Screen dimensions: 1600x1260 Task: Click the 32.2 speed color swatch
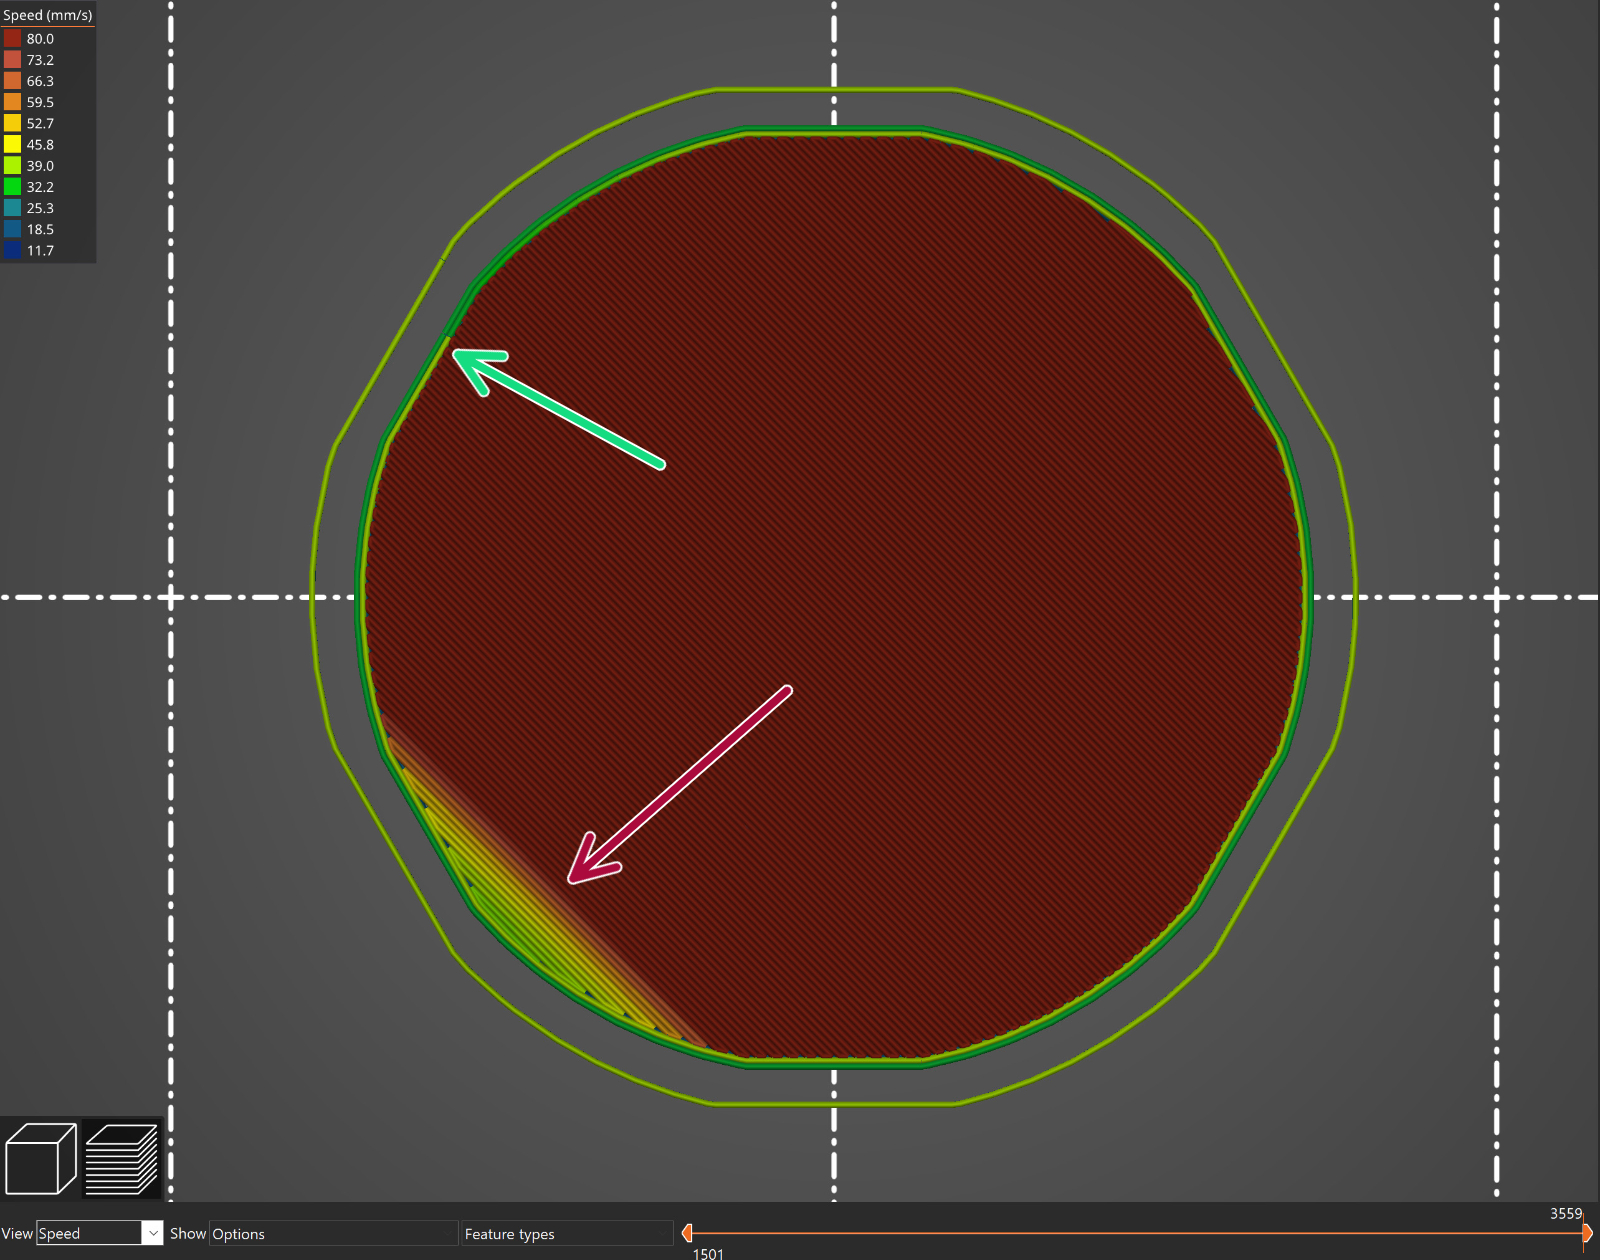(12, 186)
